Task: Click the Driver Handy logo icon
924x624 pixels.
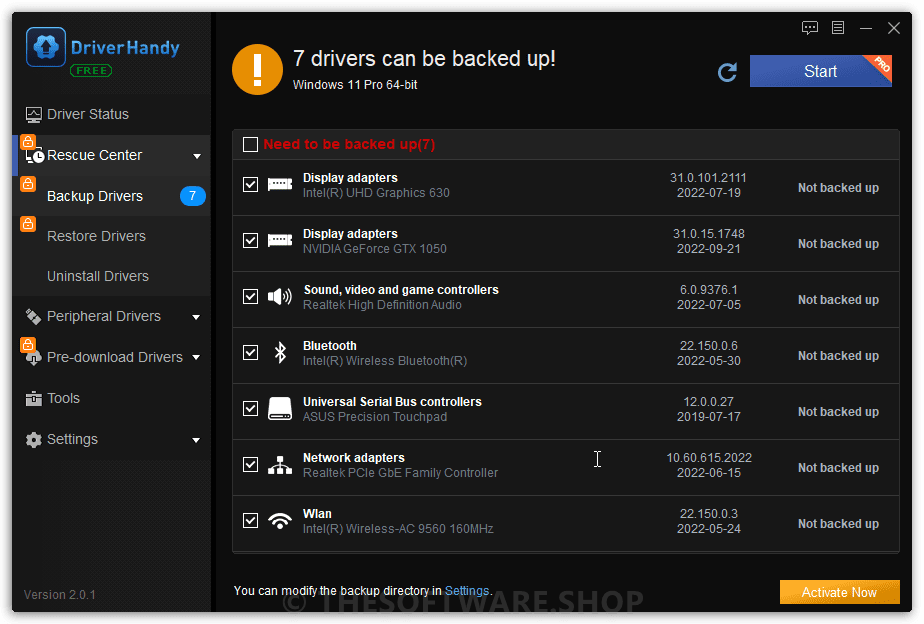Action: click(x=46, y=47)
